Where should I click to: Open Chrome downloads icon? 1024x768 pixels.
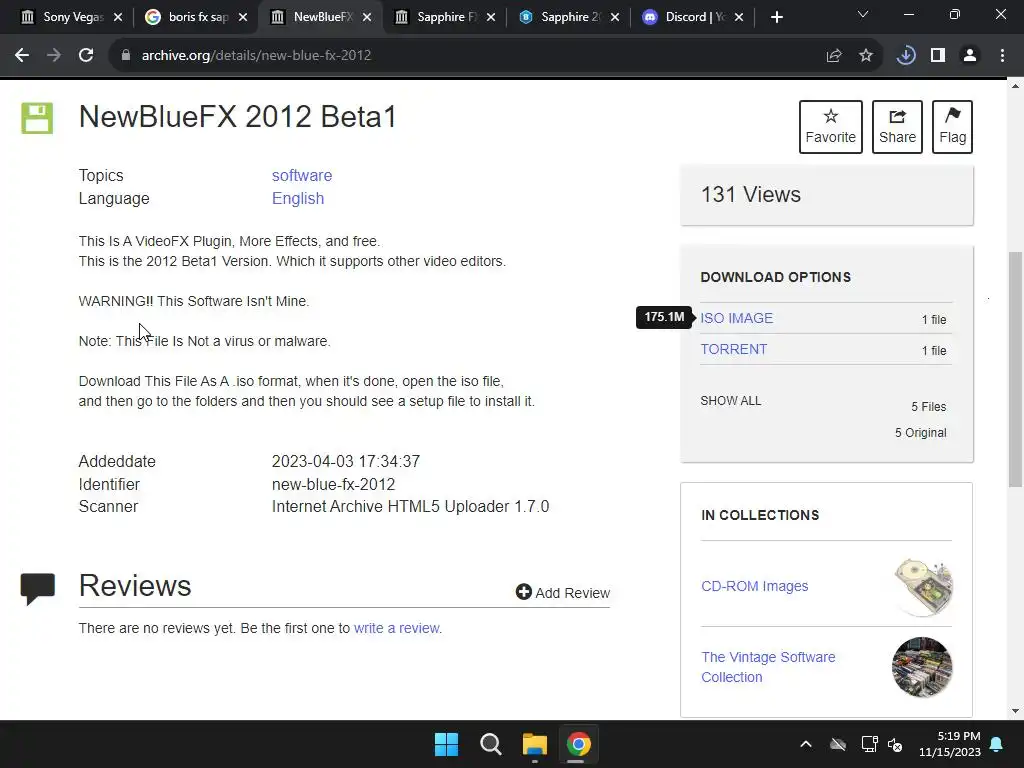[906, 56]
